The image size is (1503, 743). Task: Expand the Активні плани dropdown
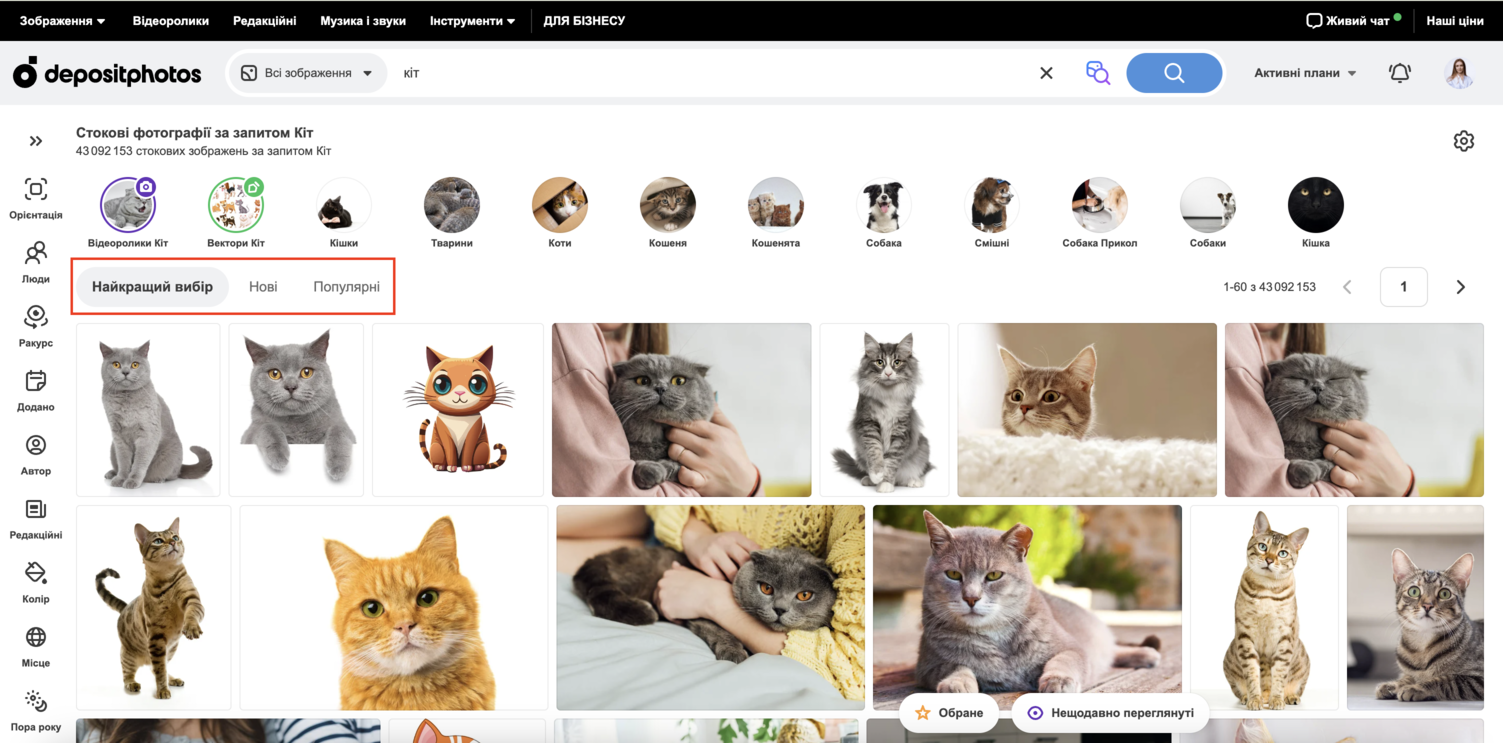1305,73
